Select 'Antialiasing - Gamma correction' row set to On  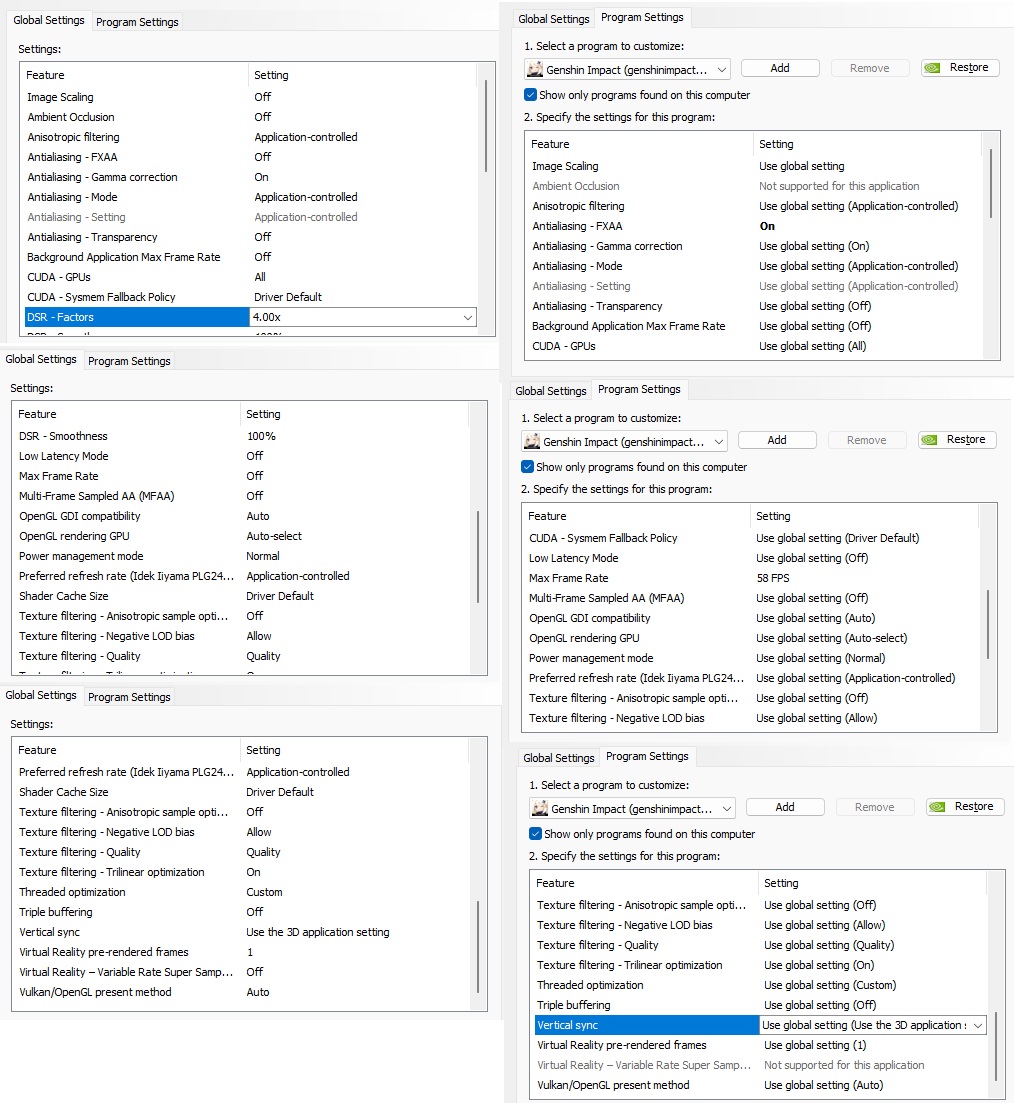251,177
